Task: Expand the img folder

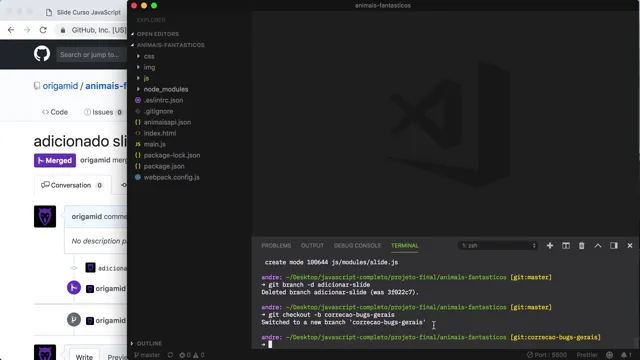Action: [149, 67]
